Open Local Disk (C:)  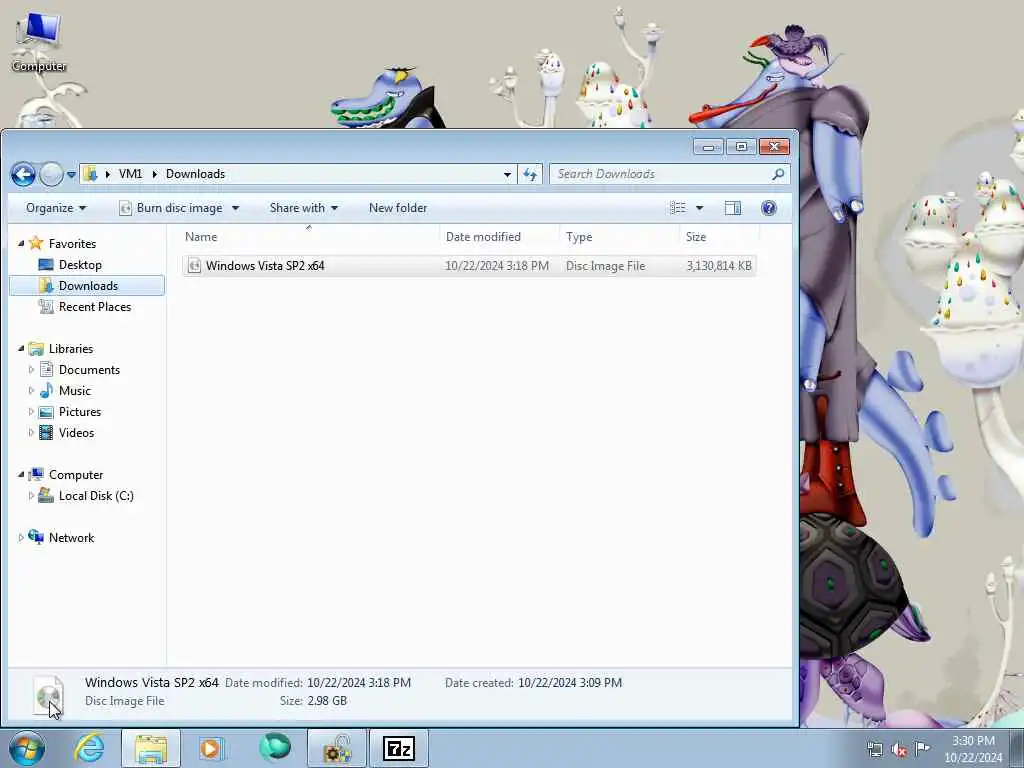pyautogui.click(x=96, y=496)
